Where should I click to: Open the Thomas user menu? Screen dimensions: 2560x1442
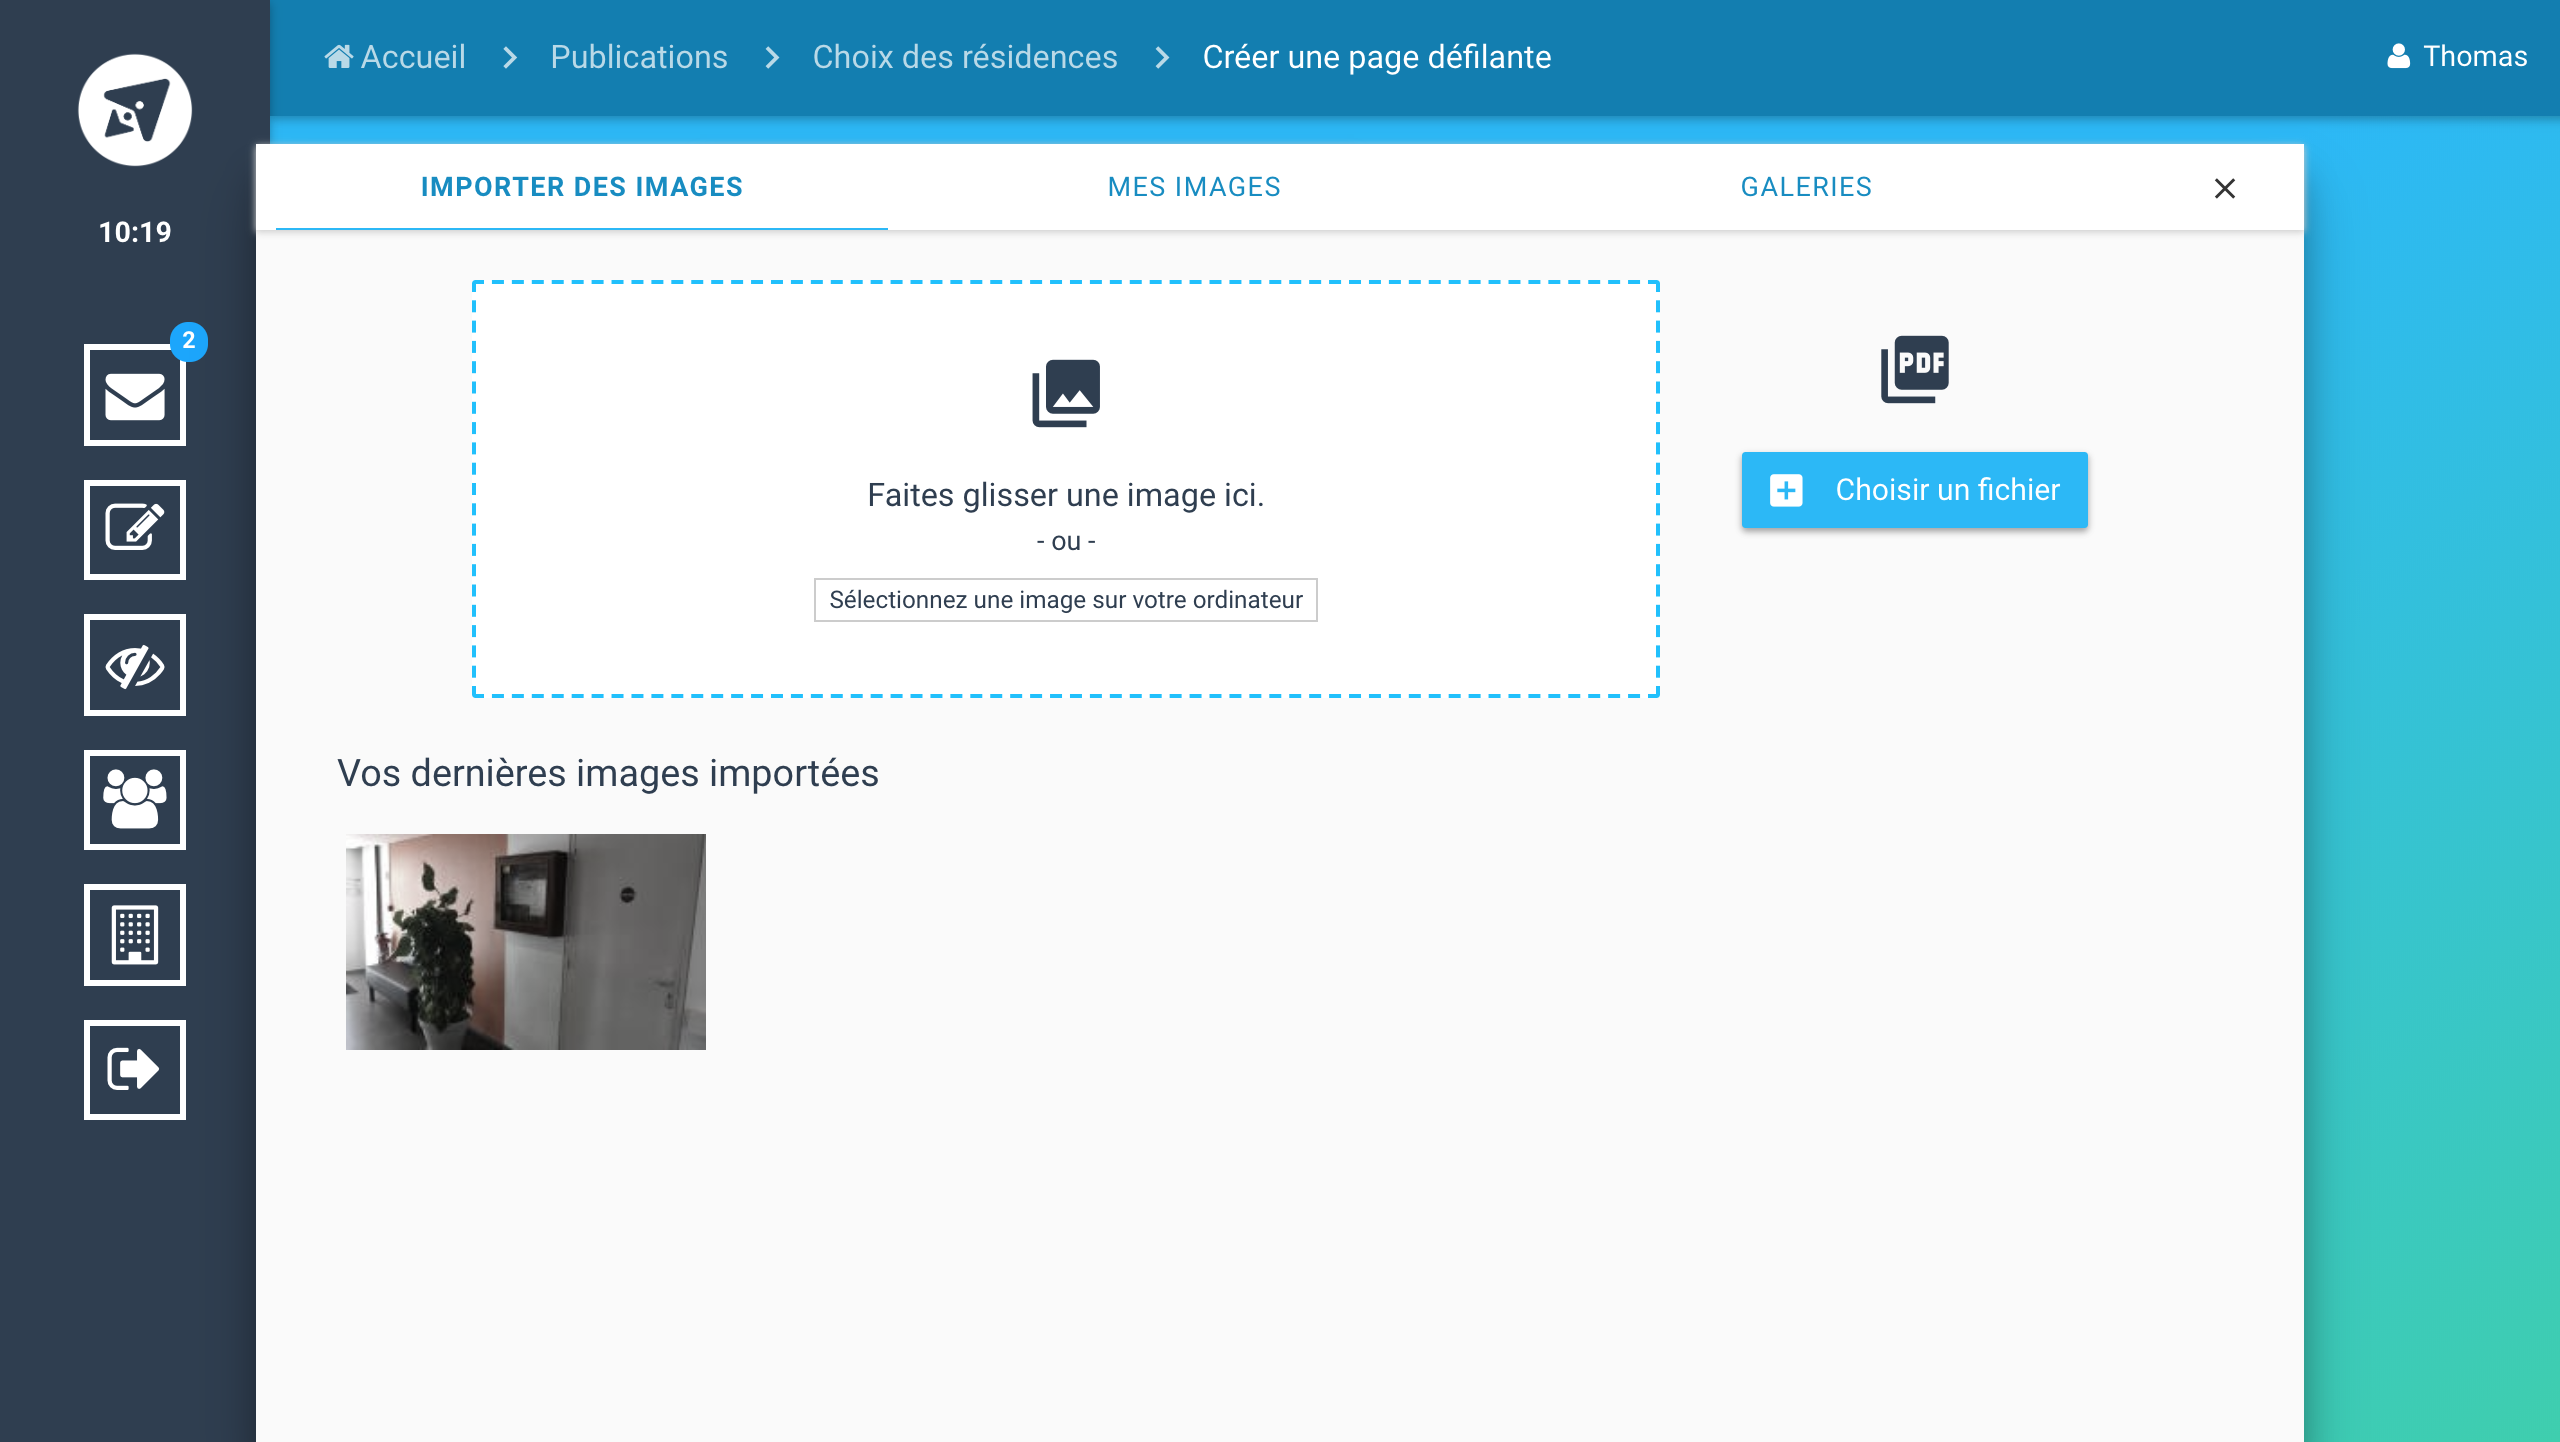coord(2458,56)
